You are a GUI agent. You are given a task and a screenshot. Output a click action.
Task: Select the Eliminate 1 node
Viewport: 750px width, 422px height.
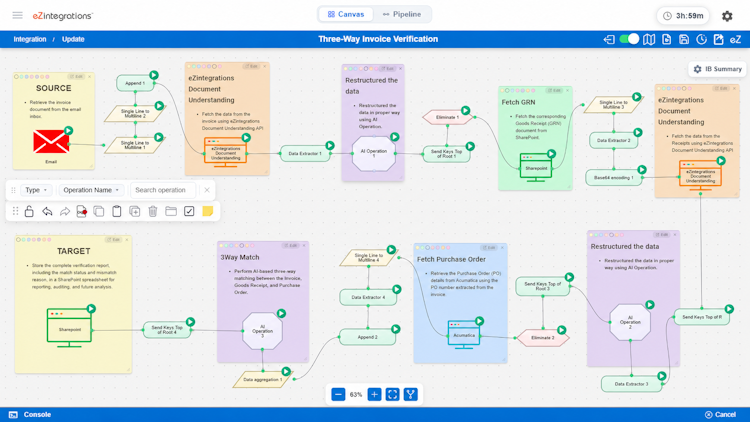pyautogui.click(x=447, y=117)
